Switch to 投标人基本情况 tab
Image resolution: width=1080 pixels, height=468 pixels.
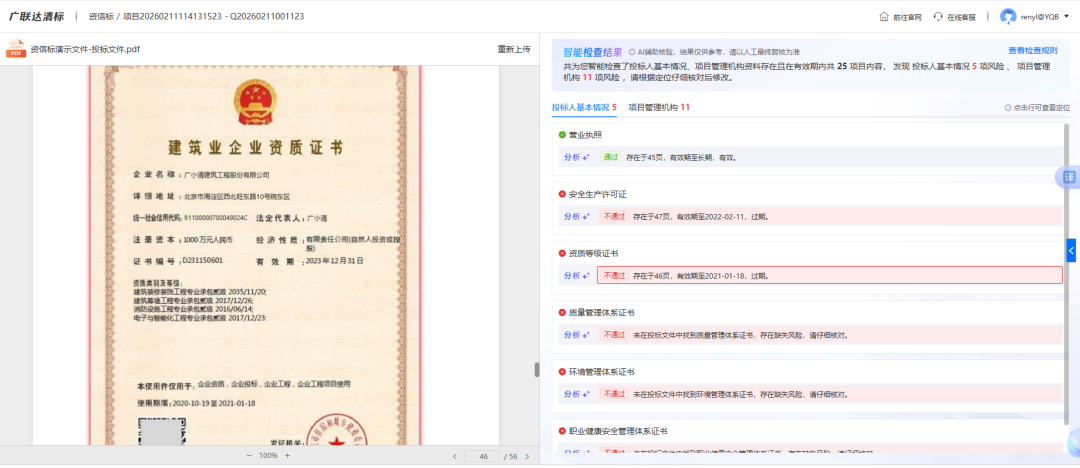[584, 107]
